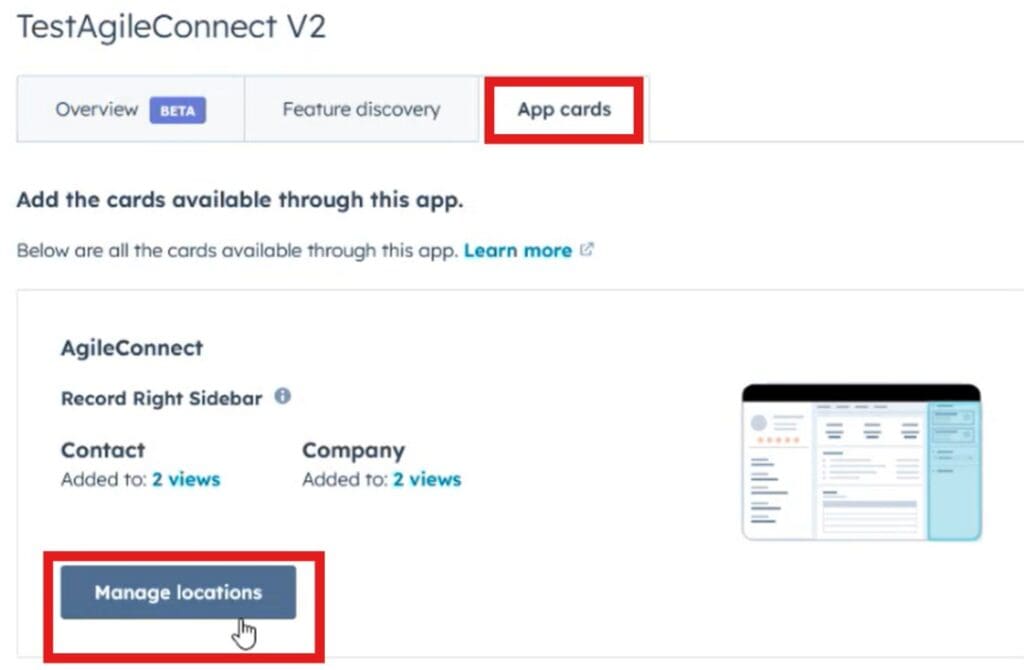Click the AgileConnect card heading

(132, 348)
